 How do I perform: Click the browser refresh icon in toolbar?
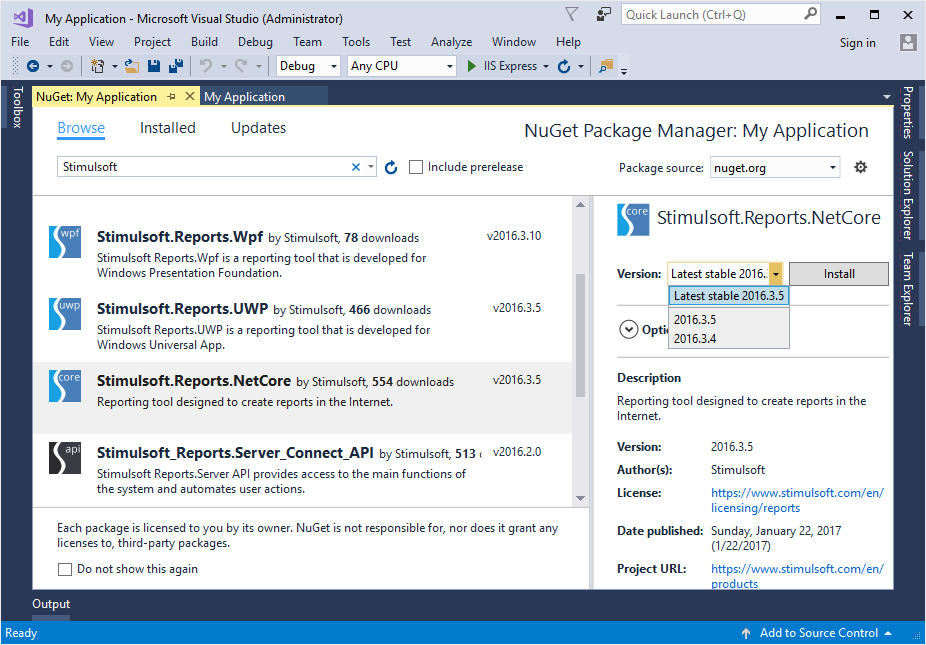565,66
